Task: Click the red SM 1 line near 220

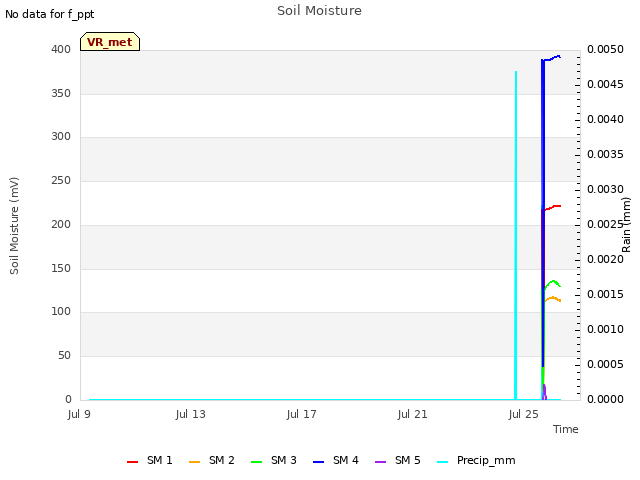Action: tap(553, 208)
